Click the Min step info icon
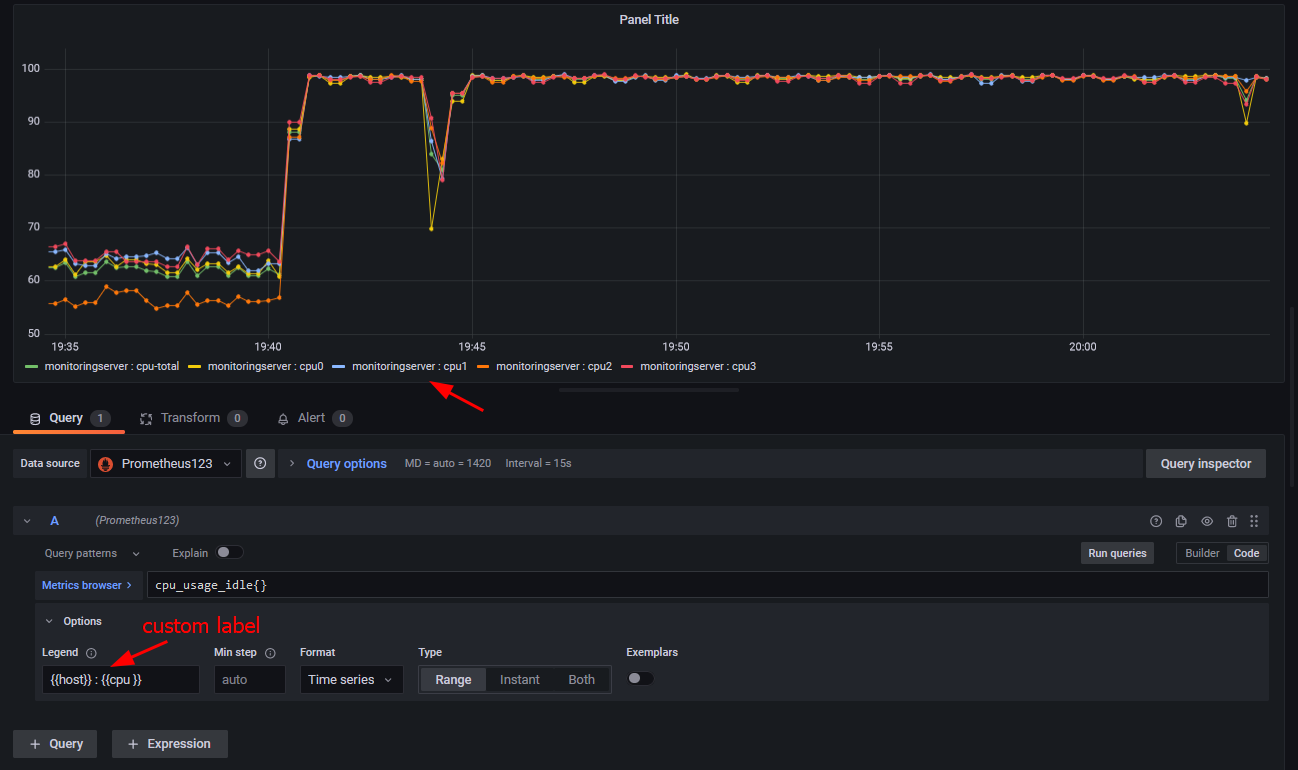 (x=269, y=653)
